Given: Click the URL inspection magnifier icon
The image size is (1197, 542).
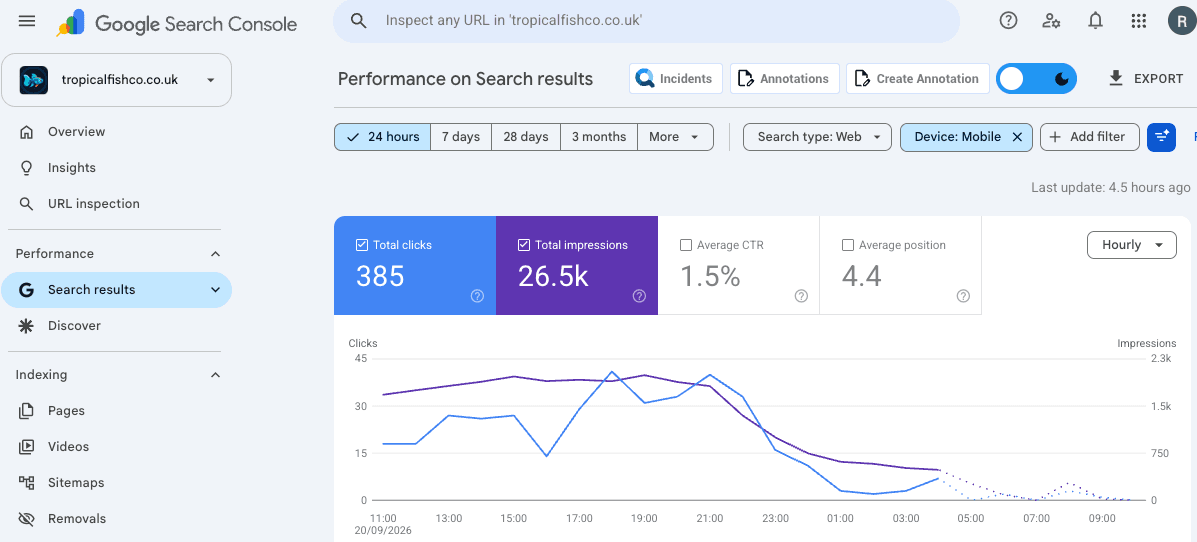Looking at the screenshot, I should (x=27, y=204).
